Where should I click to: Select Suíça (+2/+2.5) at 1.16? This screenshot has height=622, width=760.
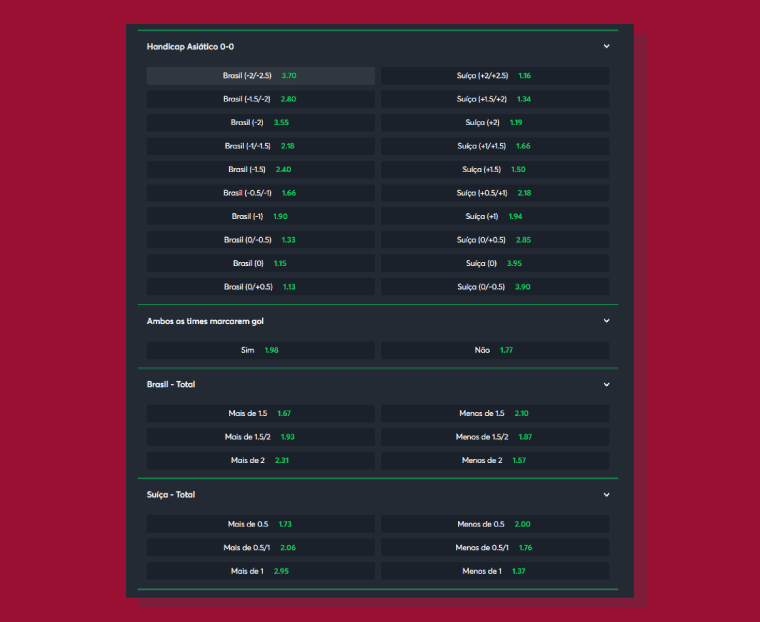tap(495, 76)
